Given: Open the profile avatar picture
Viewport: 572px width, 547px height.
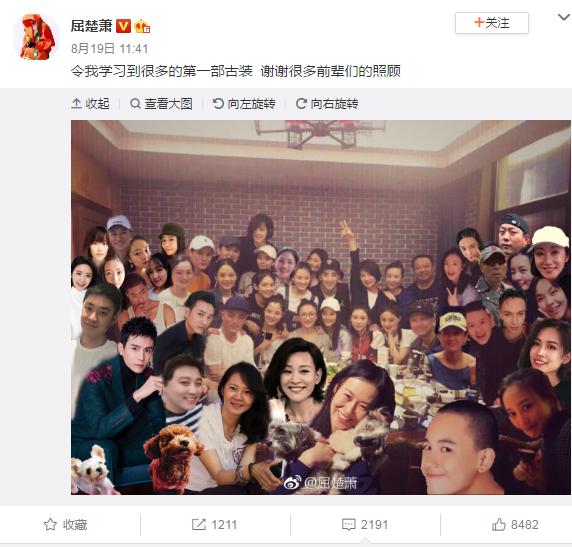Looking at the screenshot, I should pyautogui.click(x=37, y=37).
